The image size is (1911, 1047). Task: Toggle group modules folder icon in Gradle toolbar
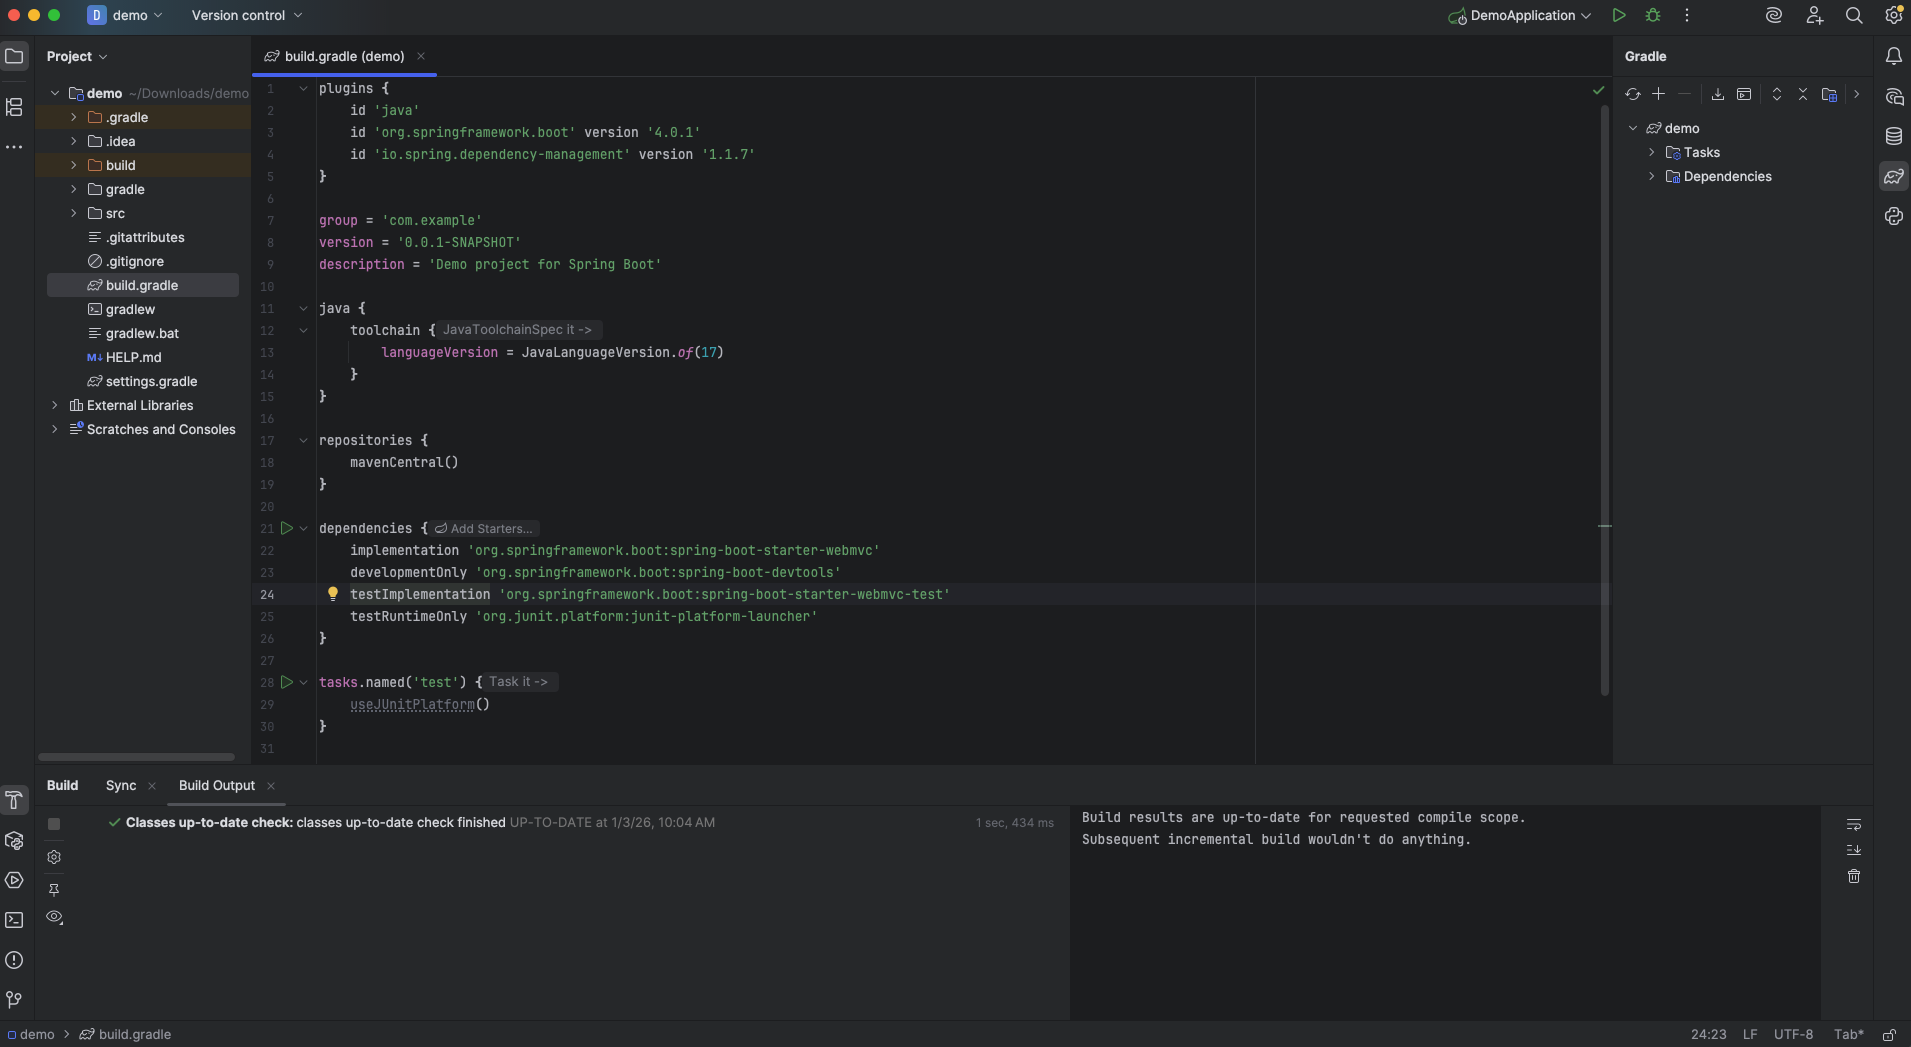[1829, 94]
